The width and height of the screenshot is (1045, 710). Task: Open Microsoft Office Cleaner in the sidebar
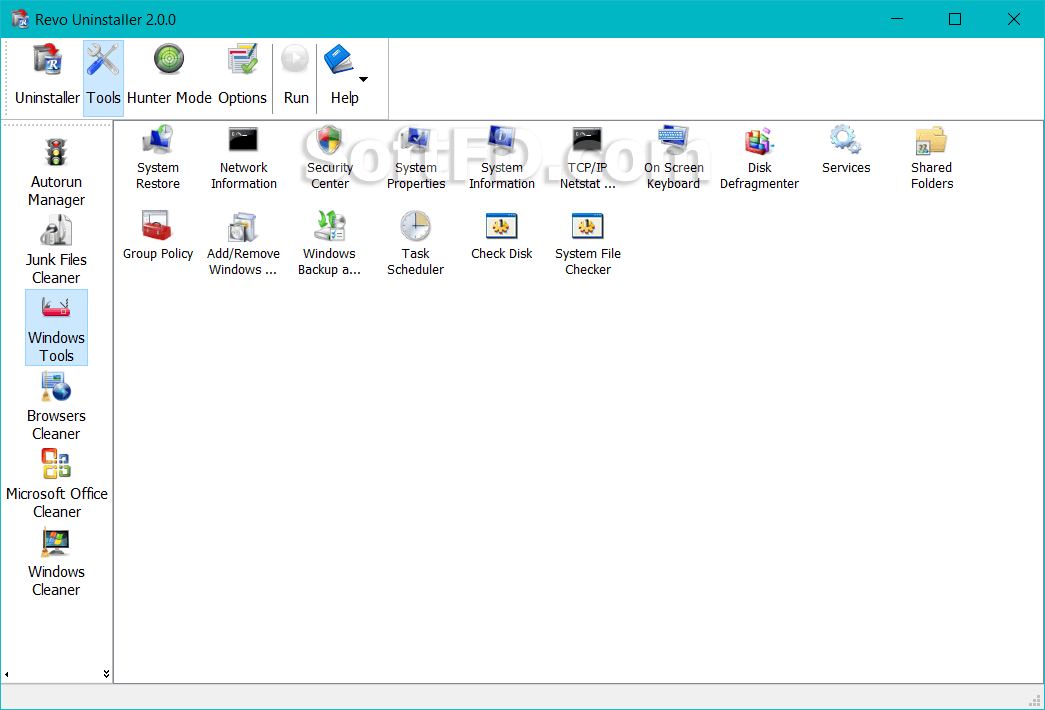pyautogui.click(x=57, y=485)
